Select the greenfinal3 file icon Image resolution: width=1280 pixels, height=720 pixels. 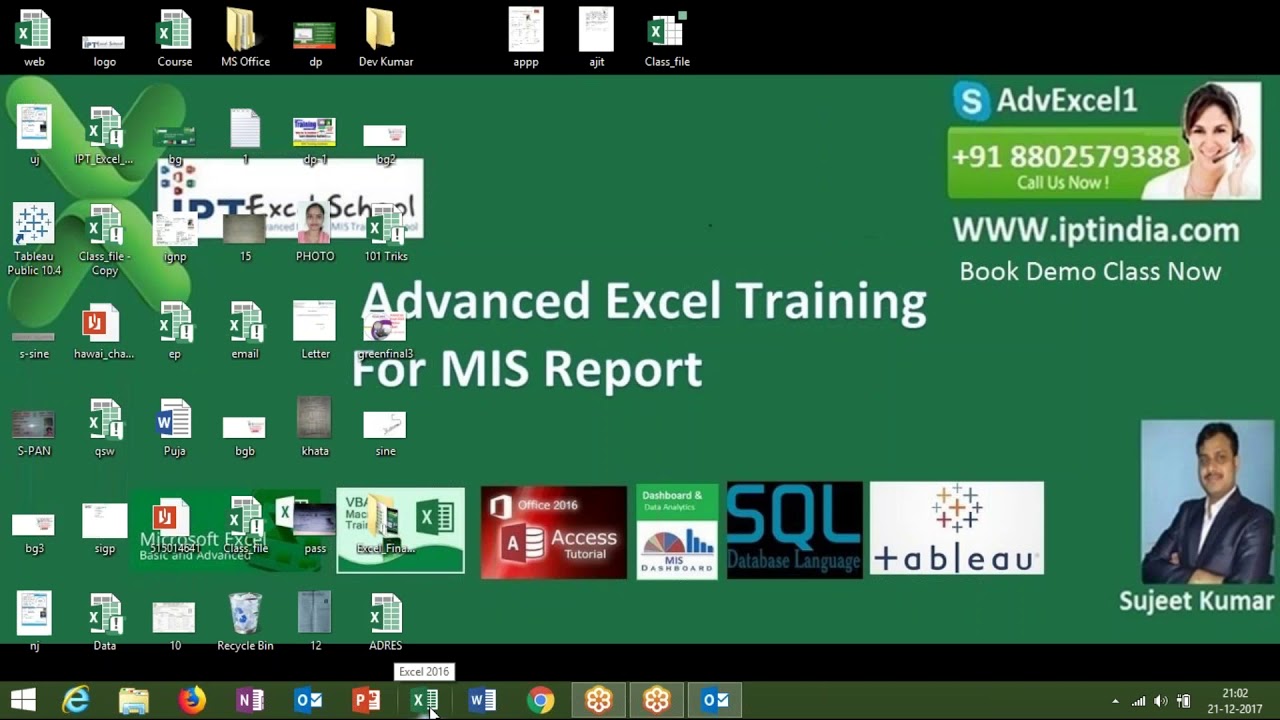pyautogui.click(x=386, y=335)
